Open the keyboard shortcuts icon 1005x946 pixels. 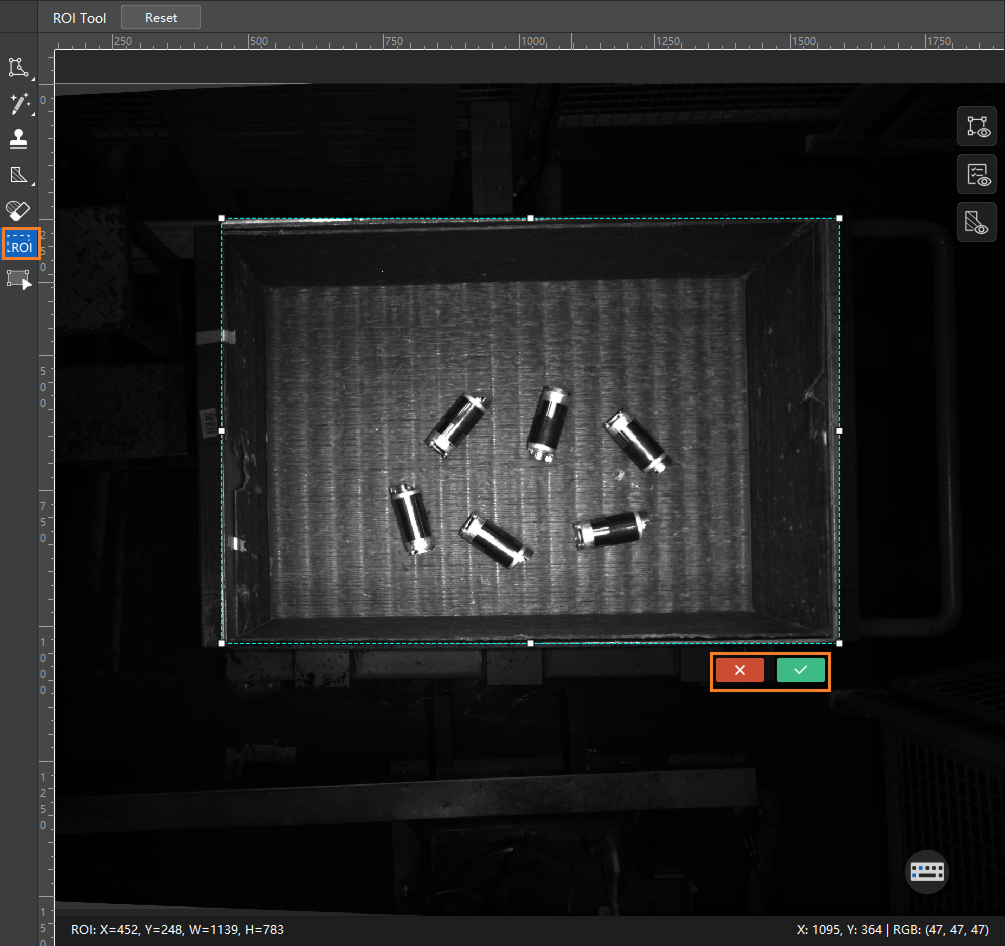tap(927, 872)
